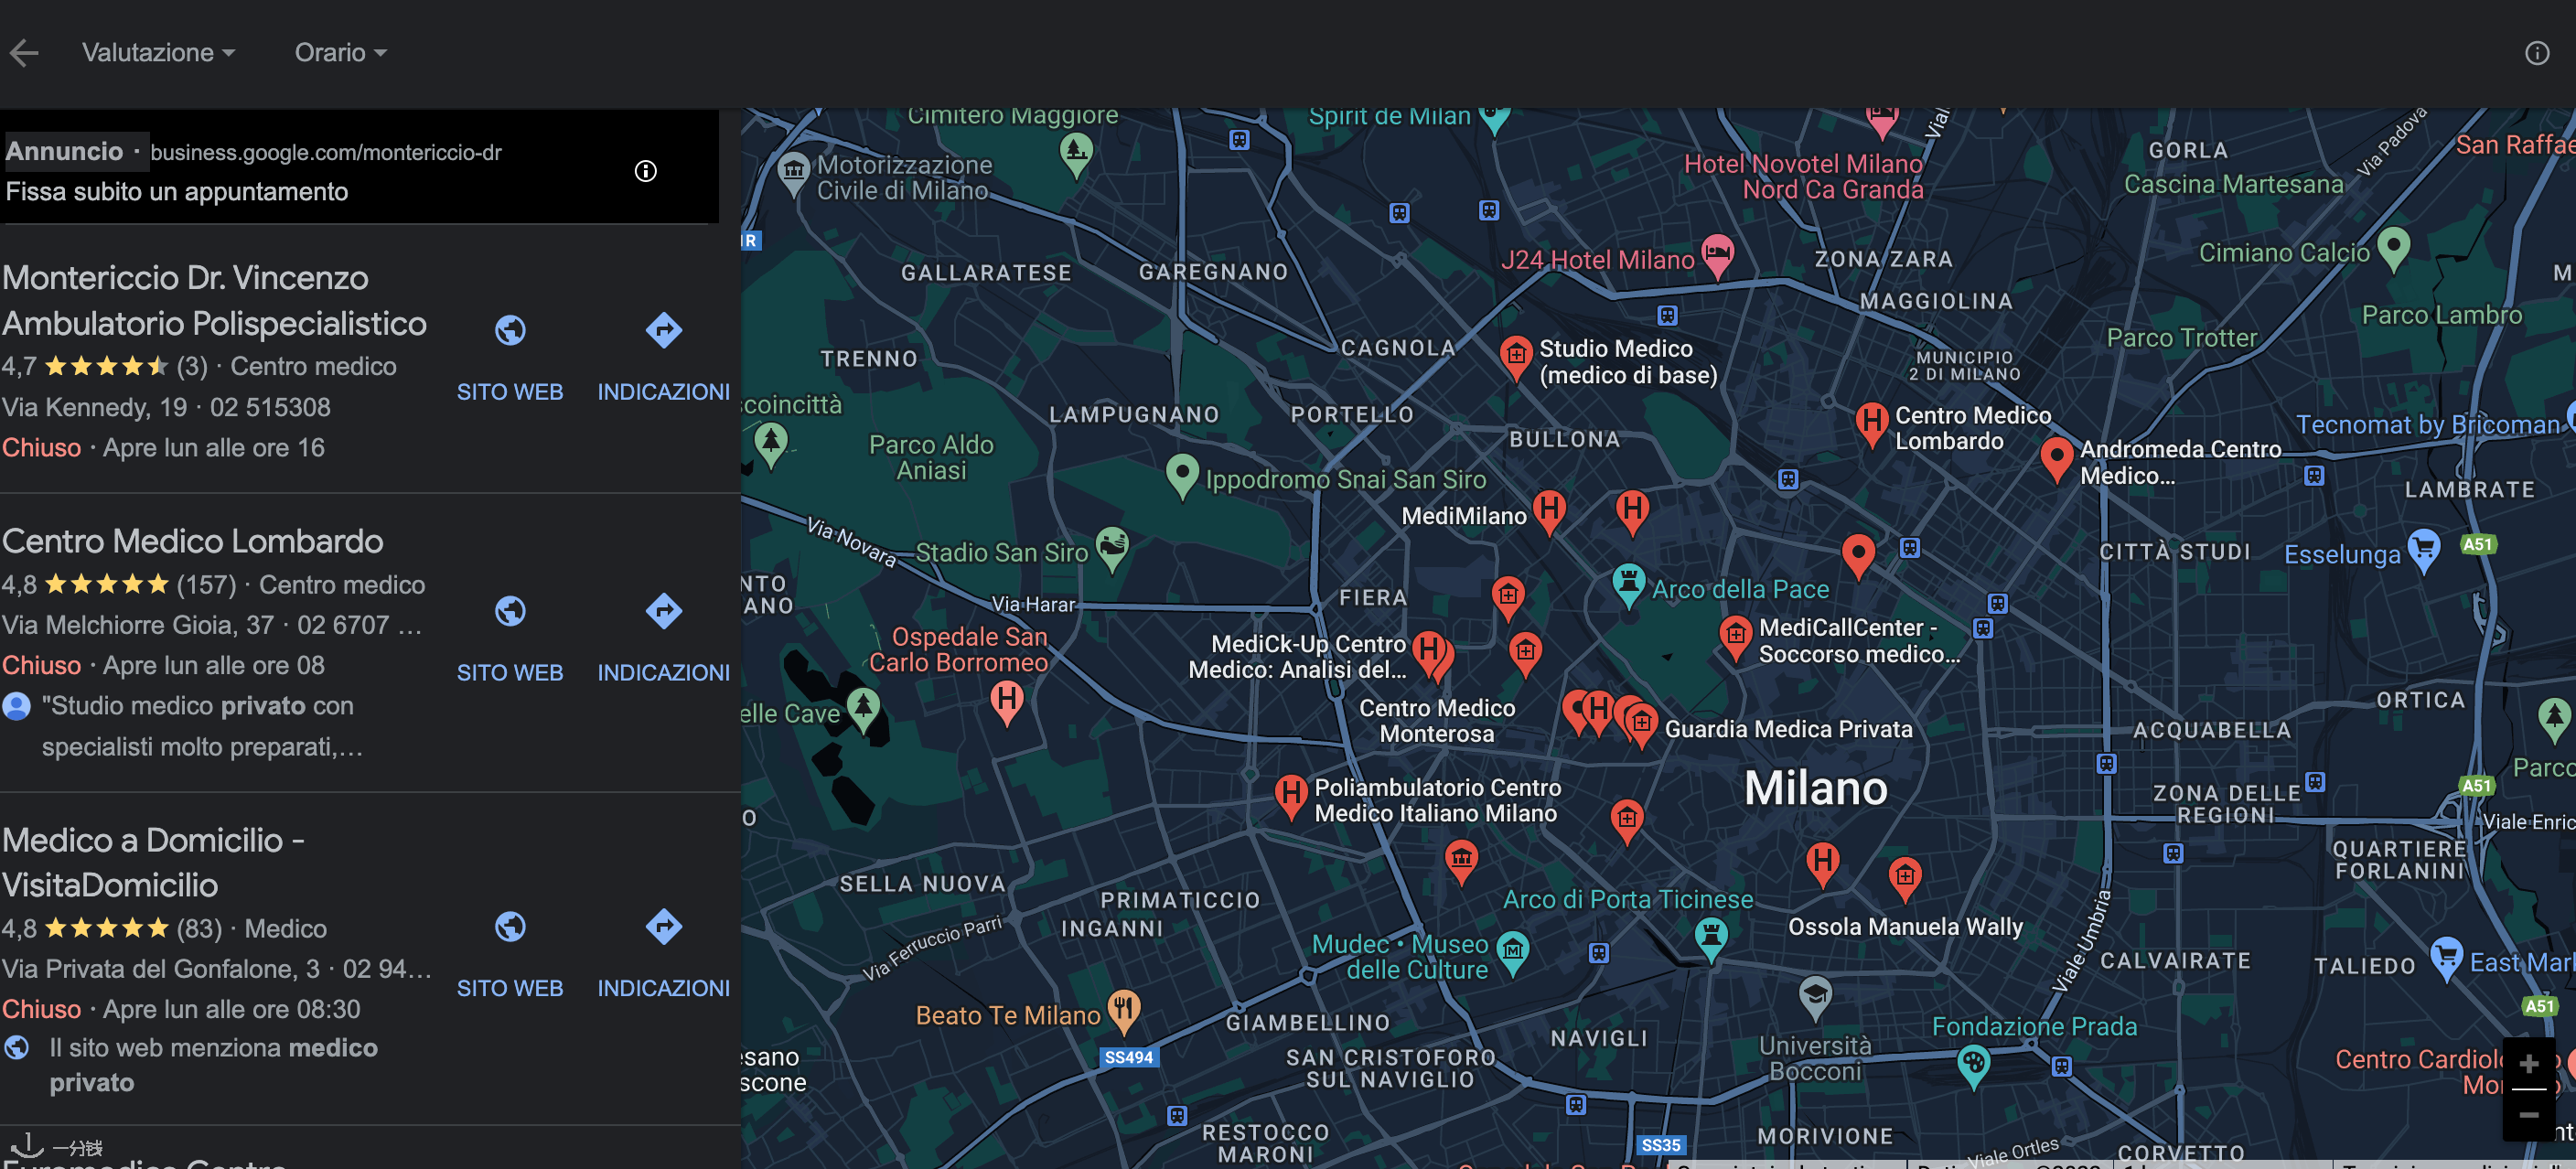Select MediMilano H map pin

click(x=1549, y=511)
